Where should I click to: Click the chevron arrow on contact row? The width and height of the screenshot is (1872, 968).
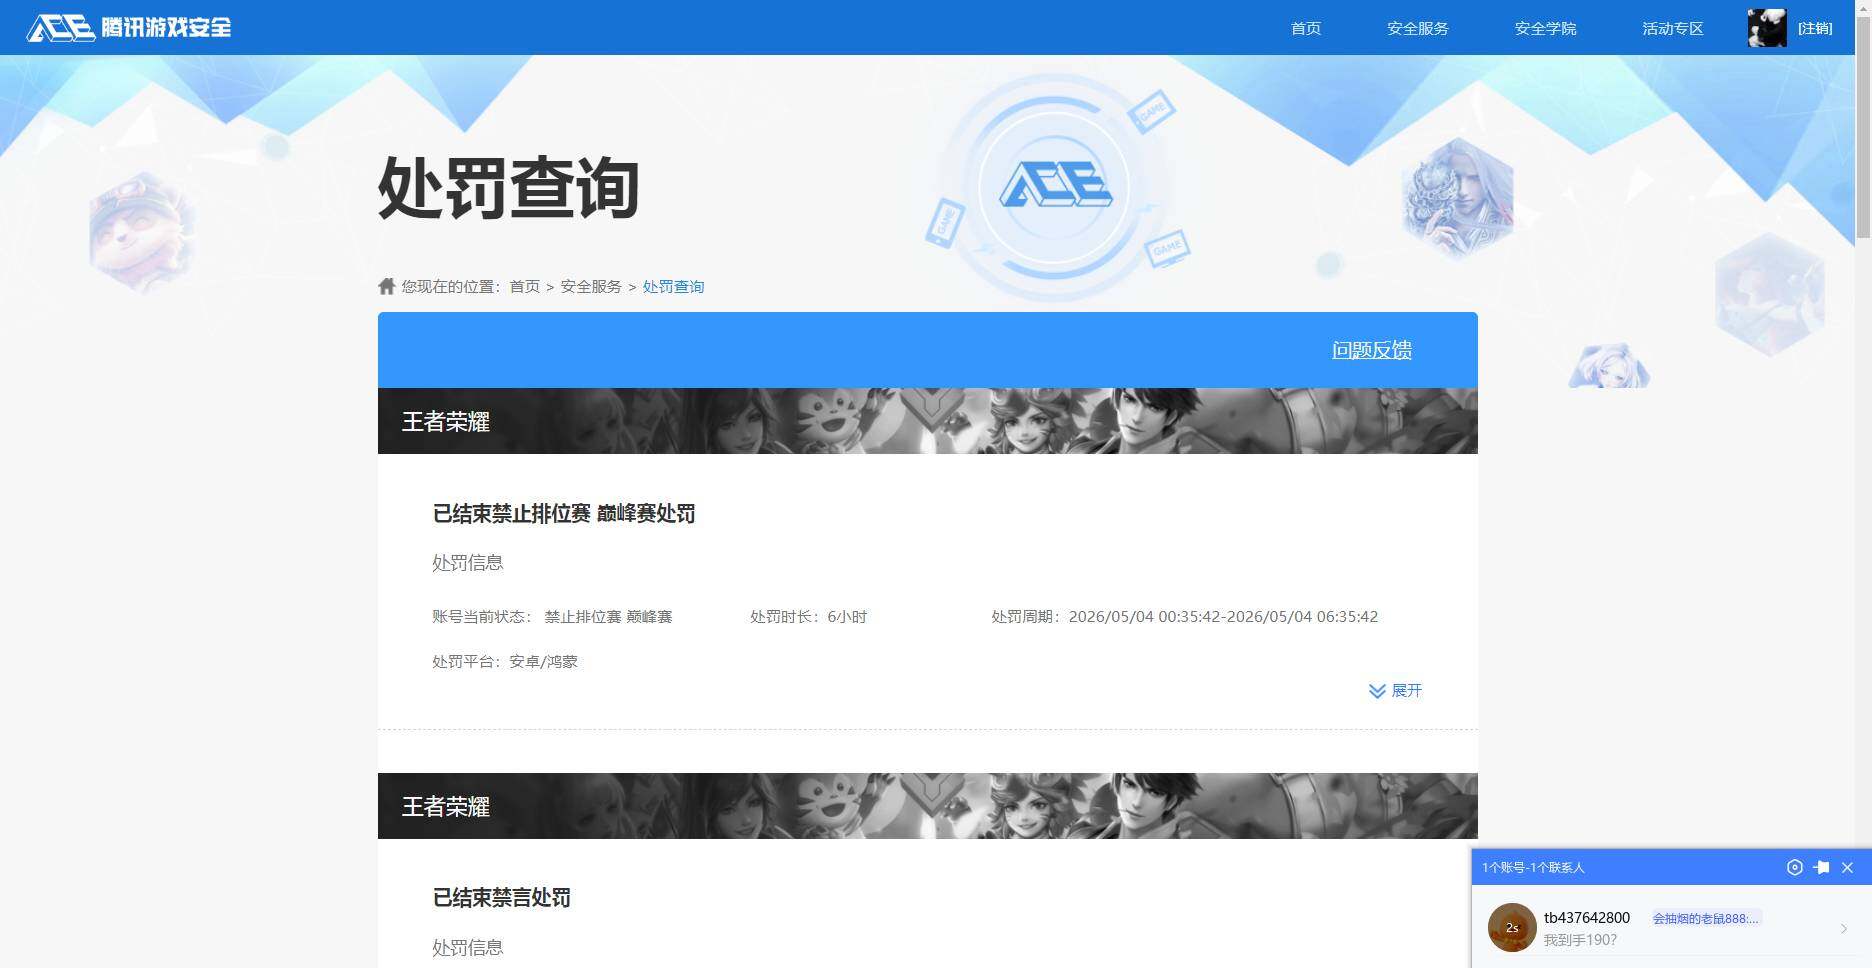tap(1844, 929)
